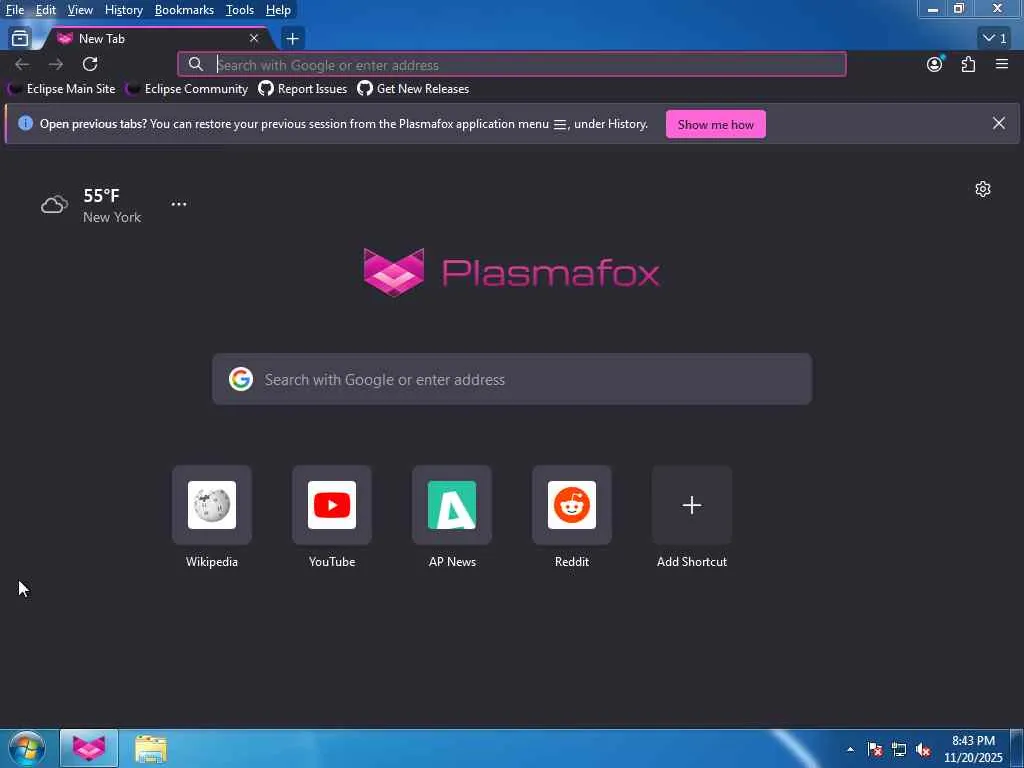Viewport: 1024px width, 768px height.
Task: Click the Show me how button
Action: (x=716, y=124)
